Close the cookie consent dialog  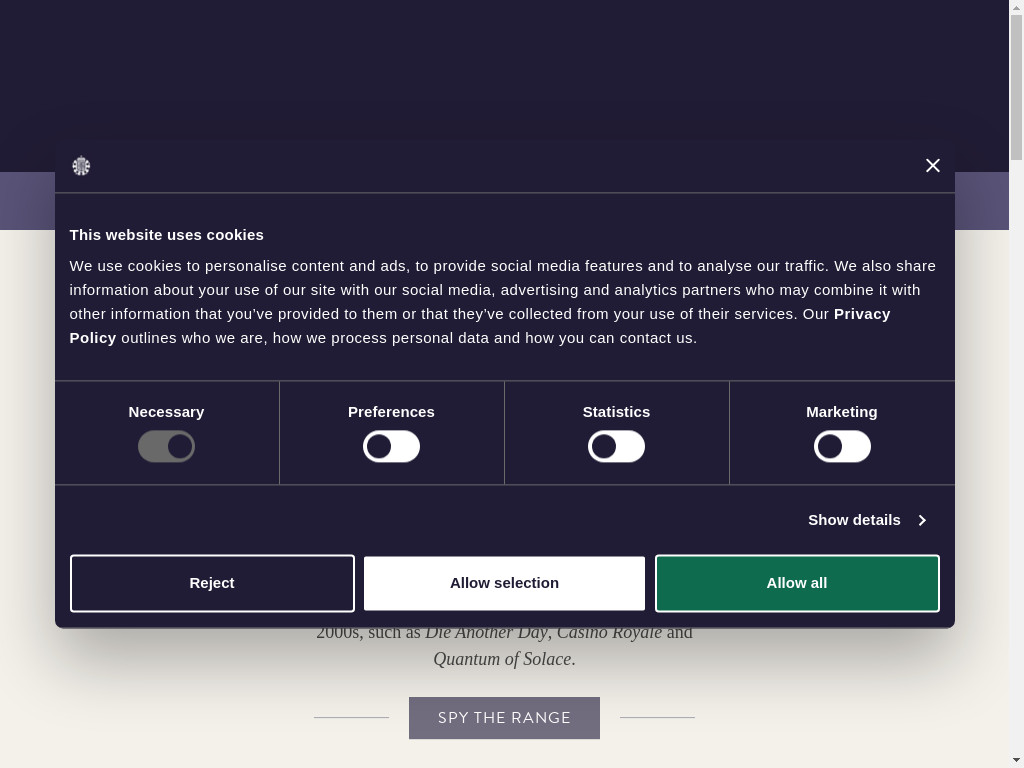[932, 166]
